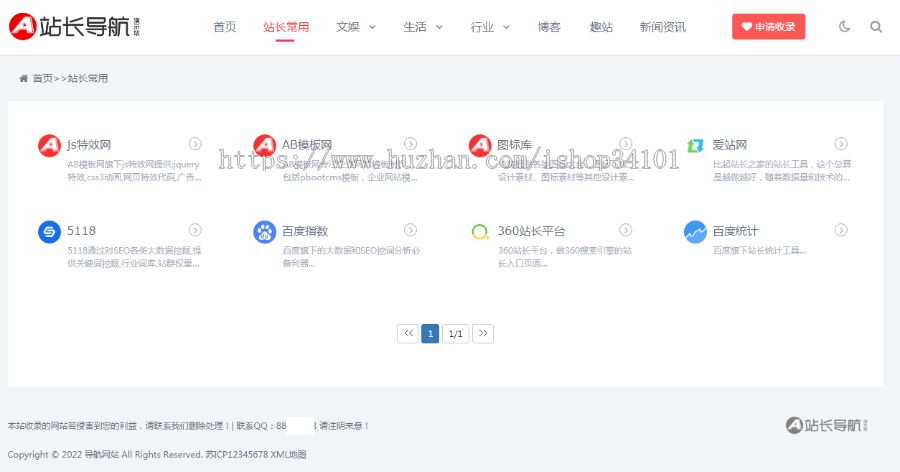Click 首页 link in breadcrumb
This screenshot has height=472, width=900.
click(x=42, y=79)
